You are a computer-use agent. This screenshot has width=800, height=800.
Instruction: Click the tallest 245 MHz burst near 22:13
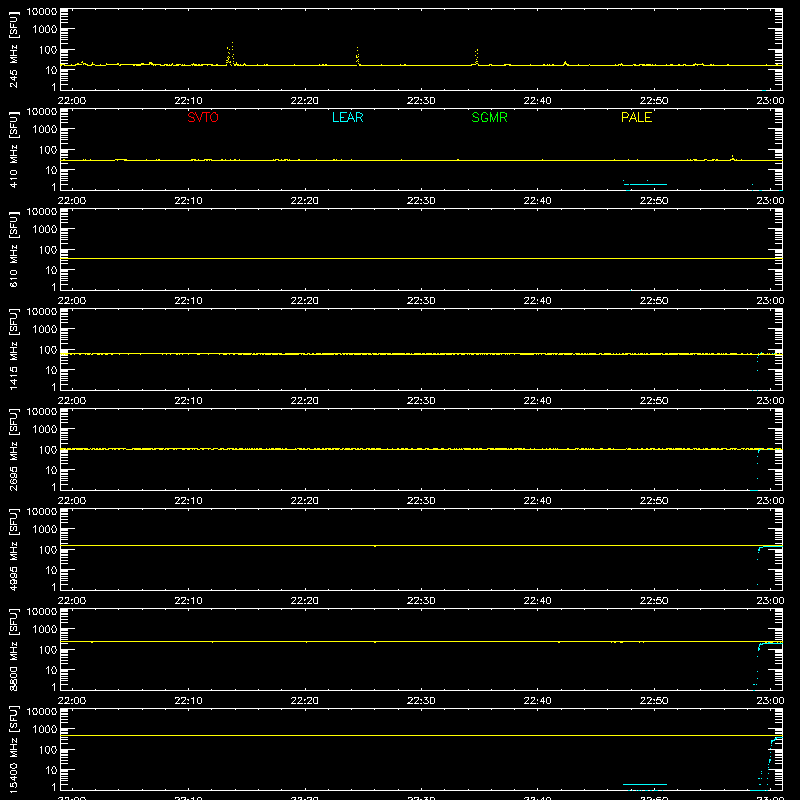(232, 53)
